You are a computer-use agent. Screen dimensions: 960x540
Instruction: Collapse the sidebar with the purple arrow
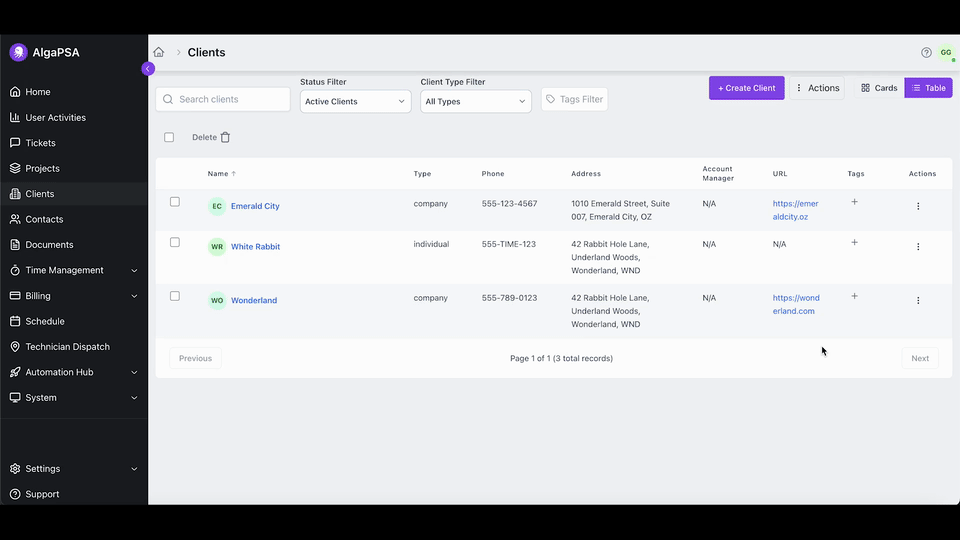tap(148, 69)
